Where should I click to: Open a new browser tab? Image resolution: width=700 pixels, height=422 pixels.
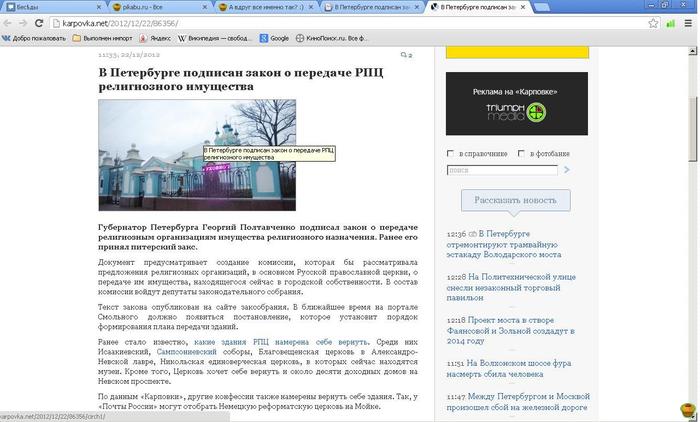coord(542,7)
